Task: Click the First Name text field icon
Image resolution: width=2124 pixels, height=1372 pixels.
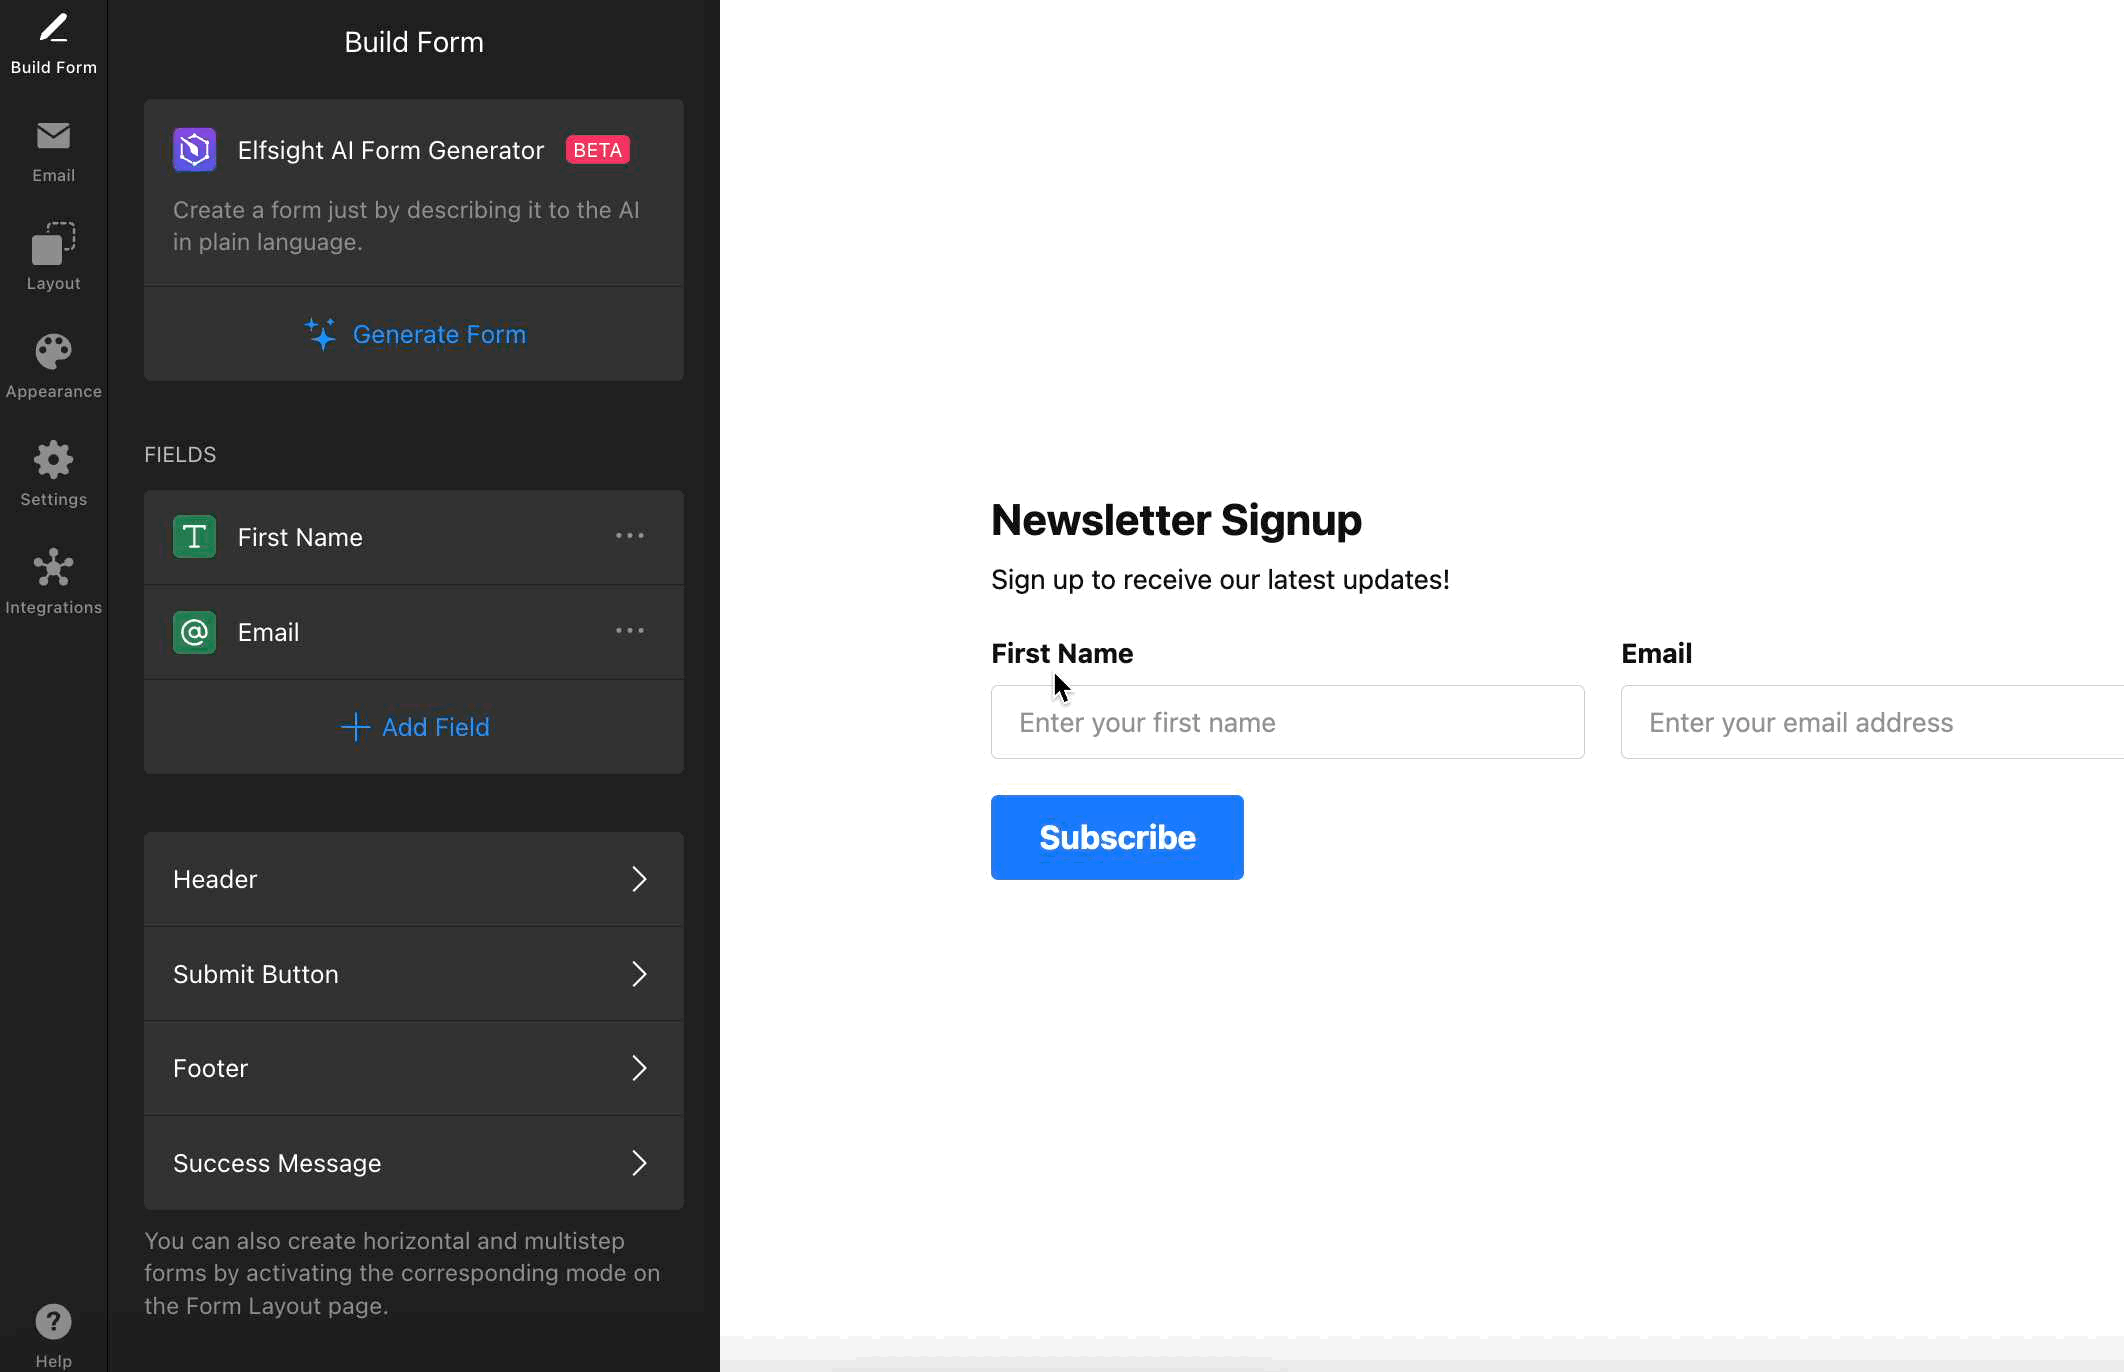Action: (194, 537)
